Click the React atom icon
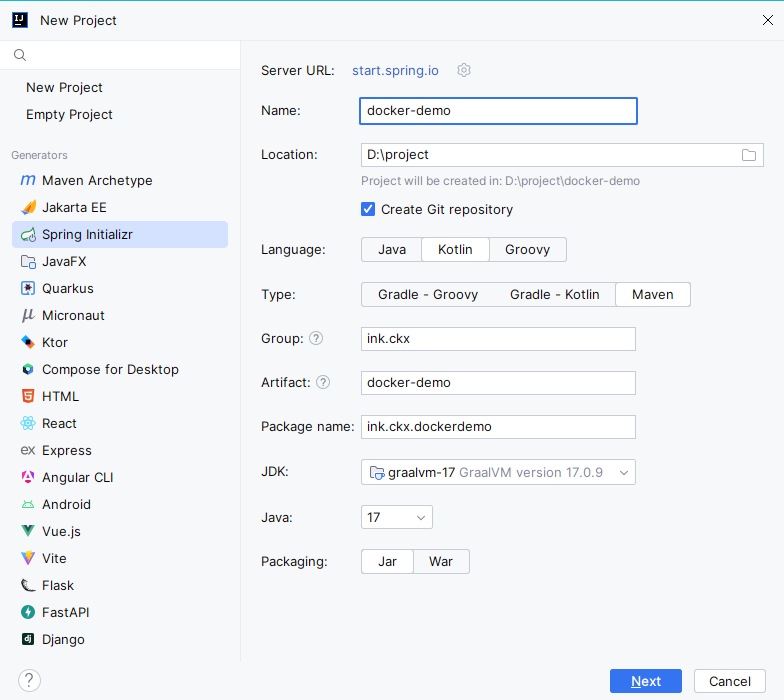The width and height of the screenshot is (784, 700). click(x=28, y=423)
